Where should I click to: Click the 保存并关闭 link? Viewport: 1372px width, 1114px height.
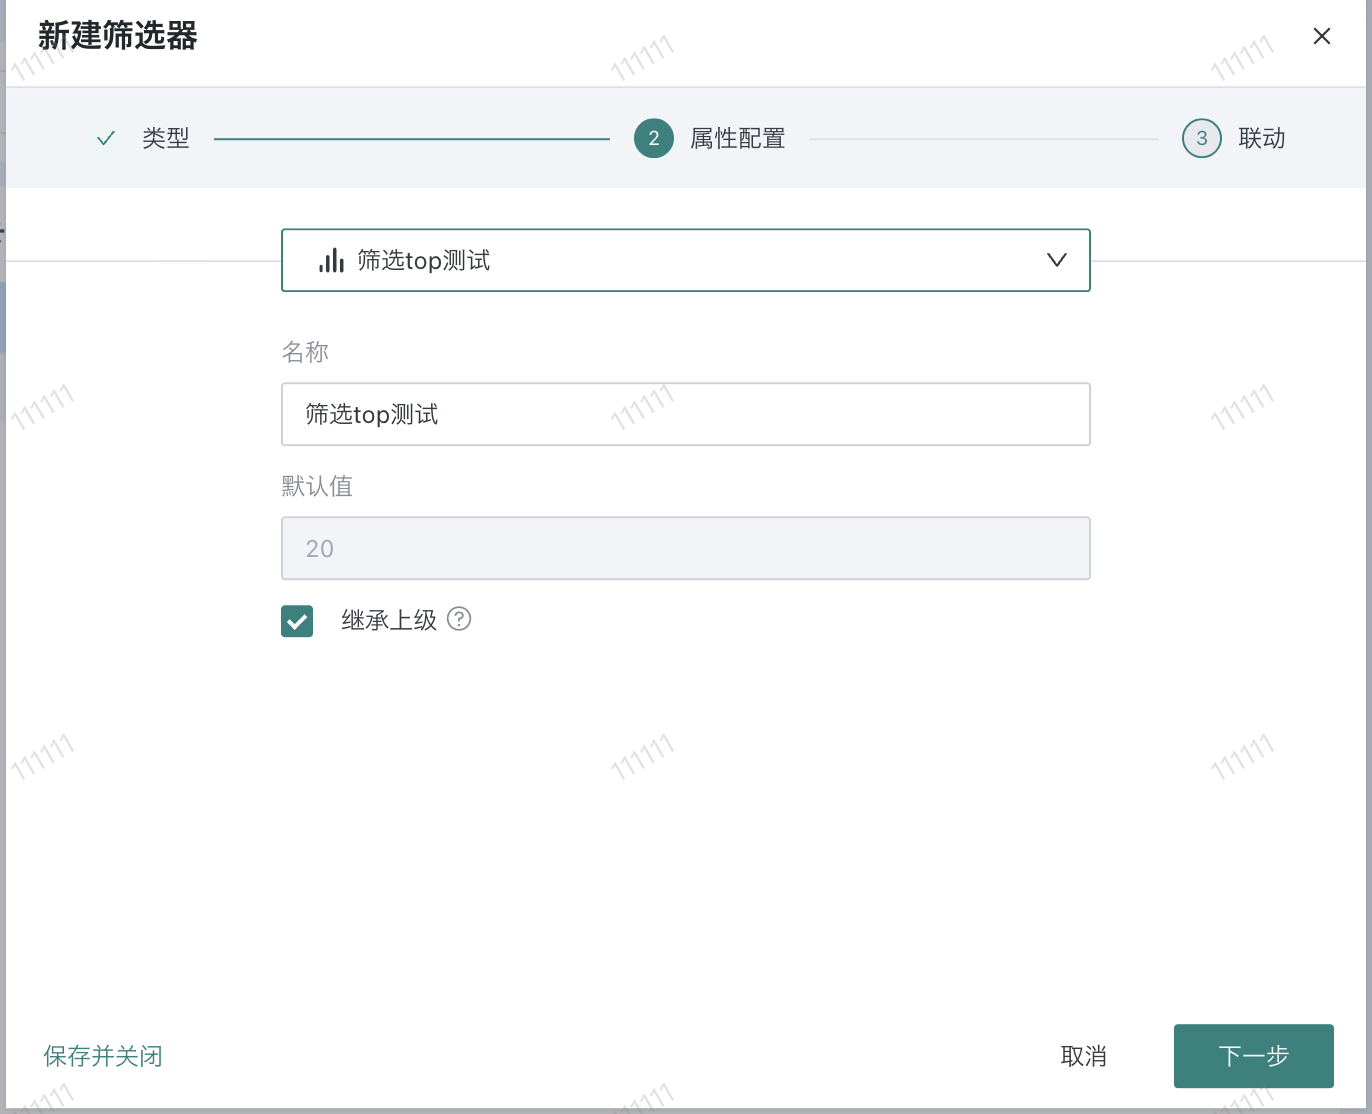click(x=103, y=1056)
